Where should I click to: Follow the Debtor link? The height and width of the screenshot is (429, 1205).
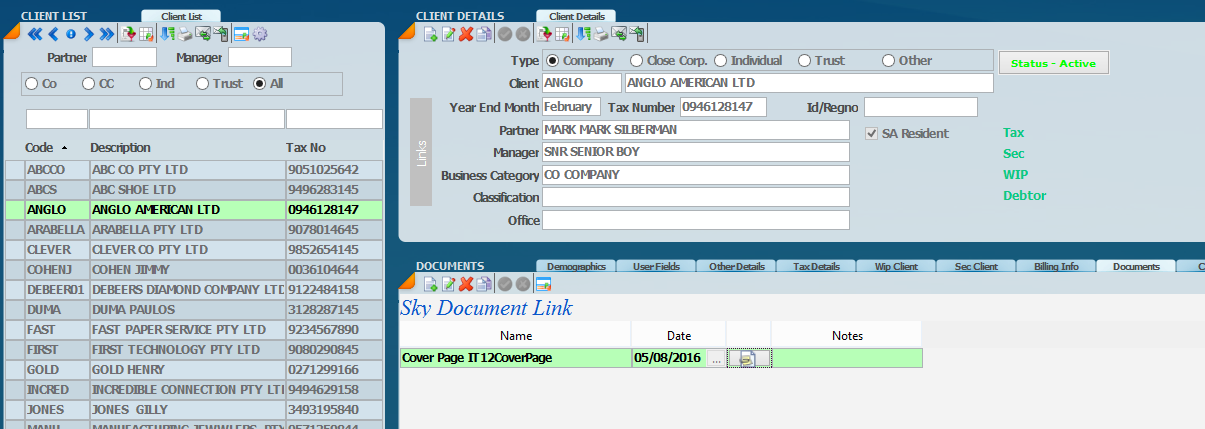click(x=1024, y=196)
